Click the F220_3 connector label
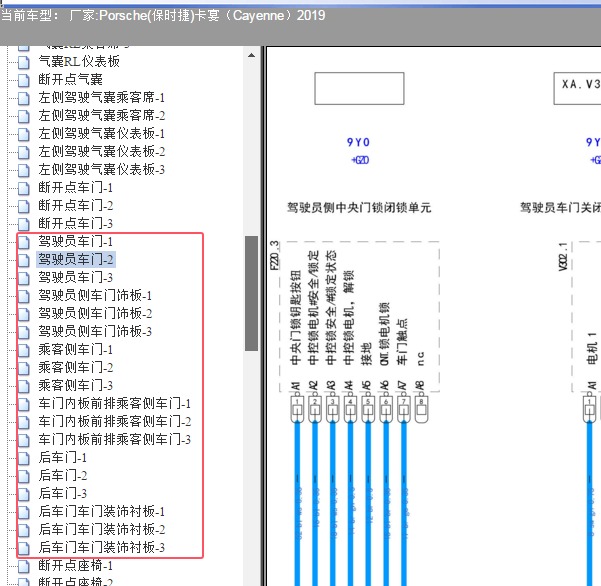Viewport: 601px width, 586px height. pos(275,256)
